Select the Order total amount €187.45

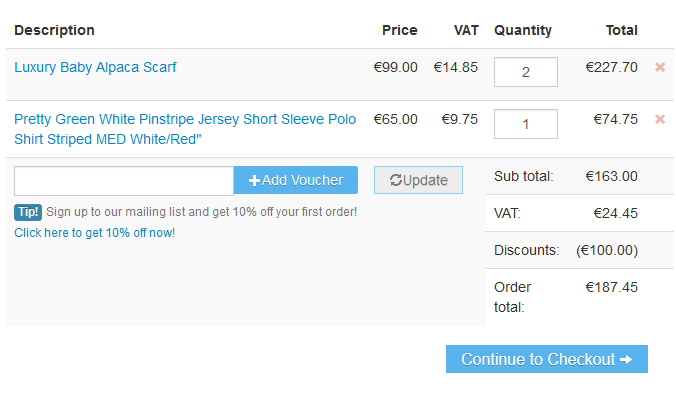(x=611, y=287)
